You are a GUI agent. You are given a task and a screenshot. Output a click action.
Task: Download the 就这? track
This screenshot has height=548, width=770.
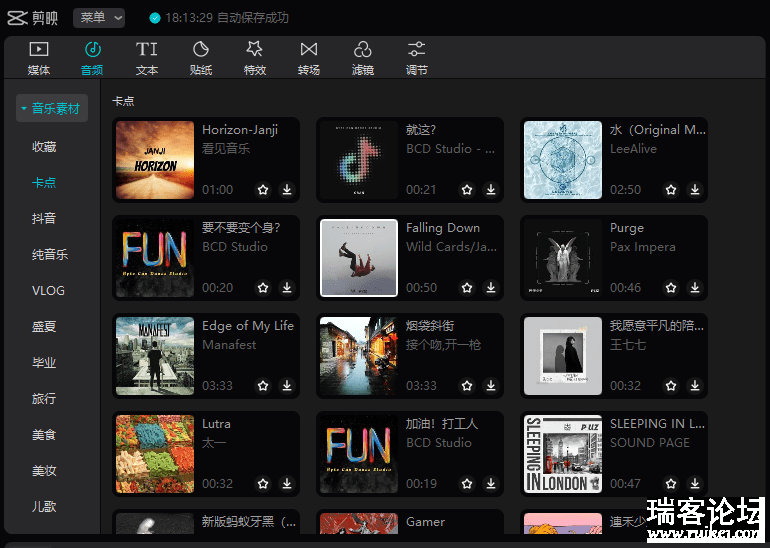[x=491, y=190]
